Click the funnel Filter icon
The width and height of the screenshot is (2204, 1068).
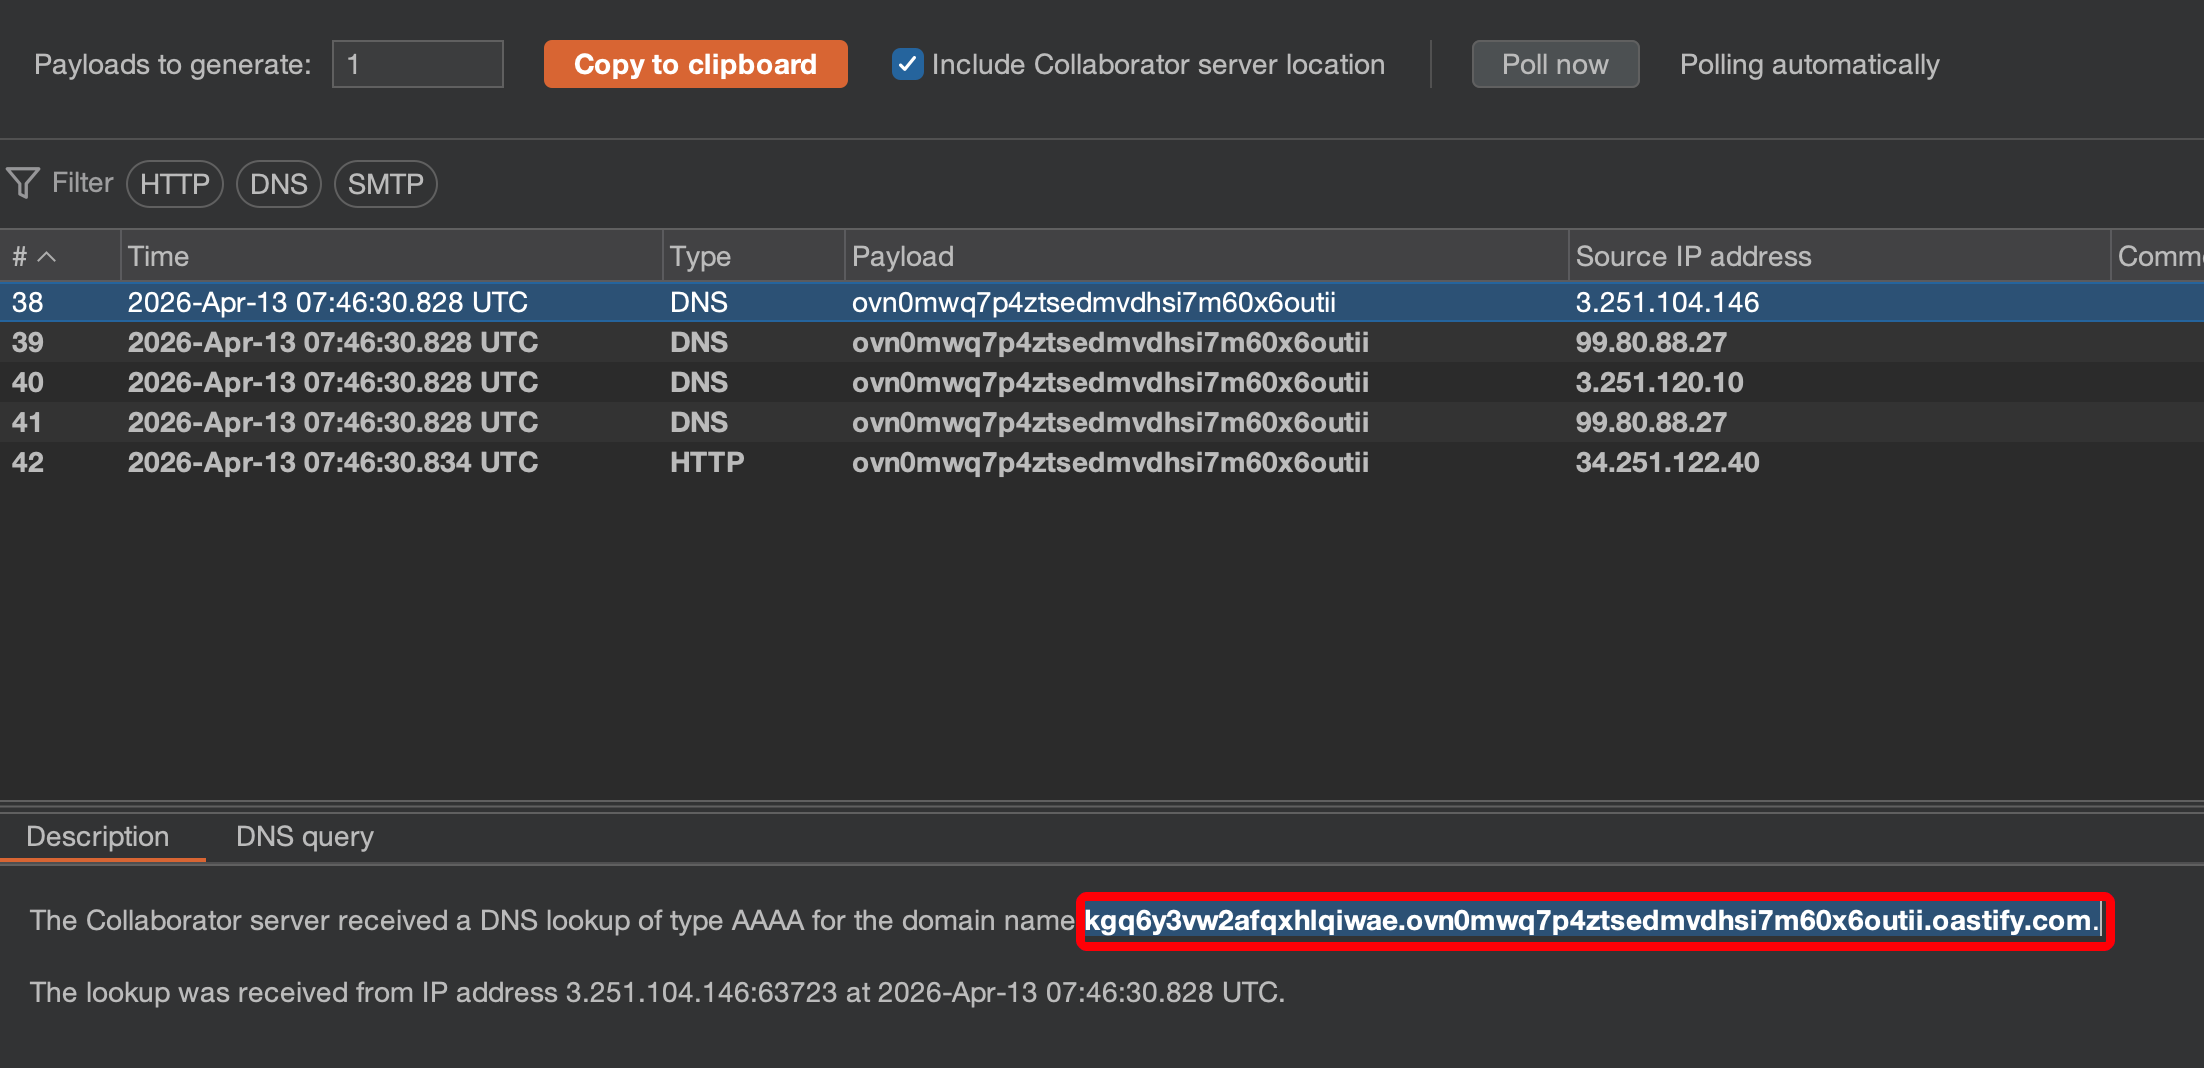click(x=23, y=183)
